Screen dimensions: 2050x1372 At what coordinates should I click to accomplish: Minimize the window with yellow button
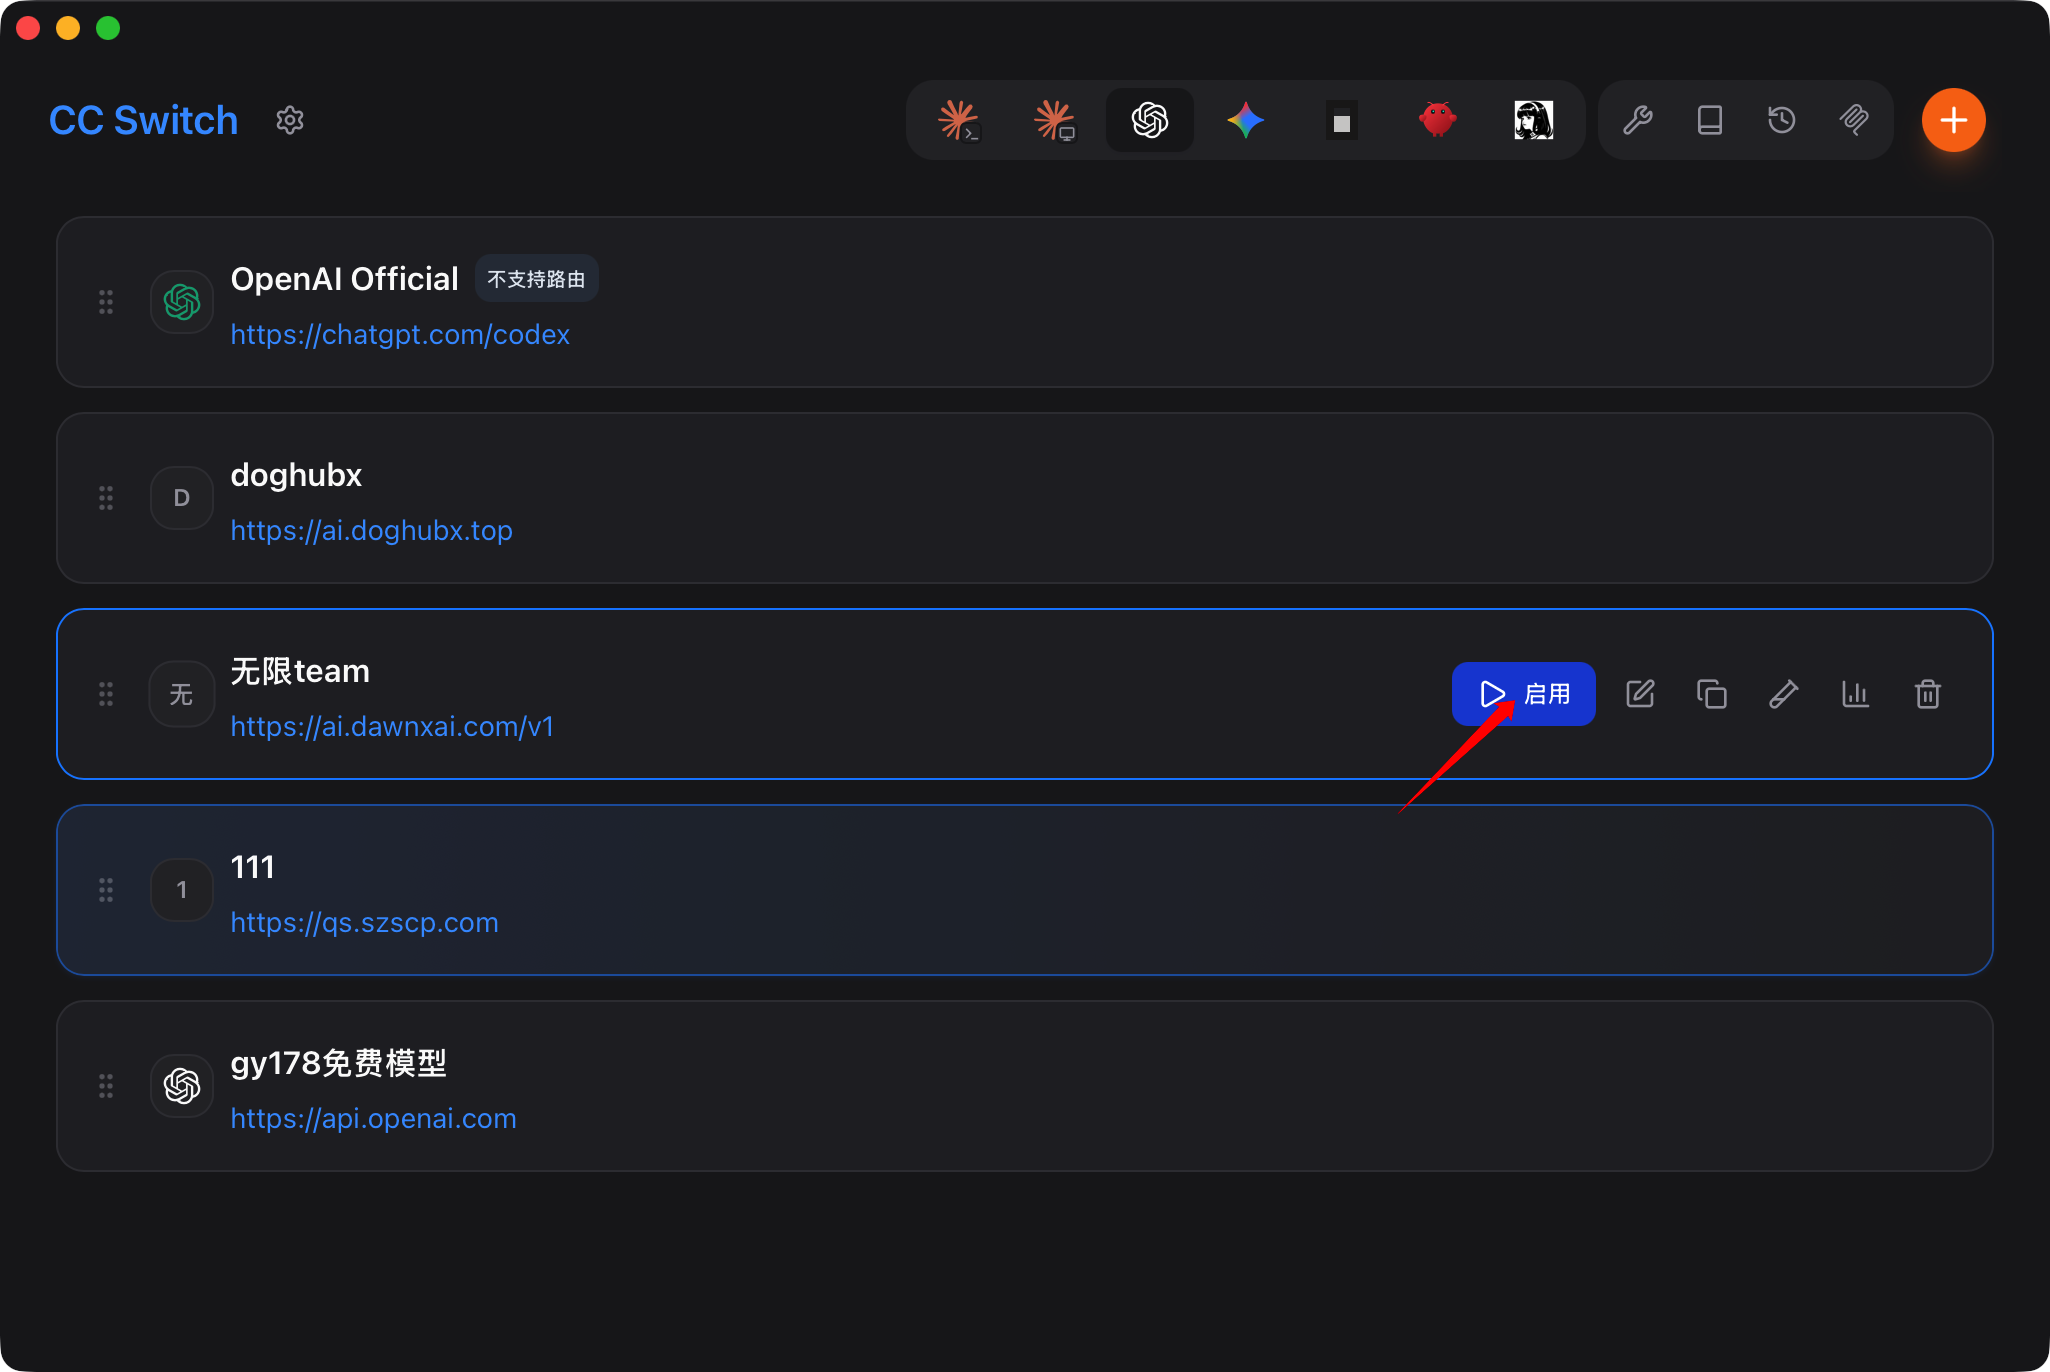click(x=68, y=28)
